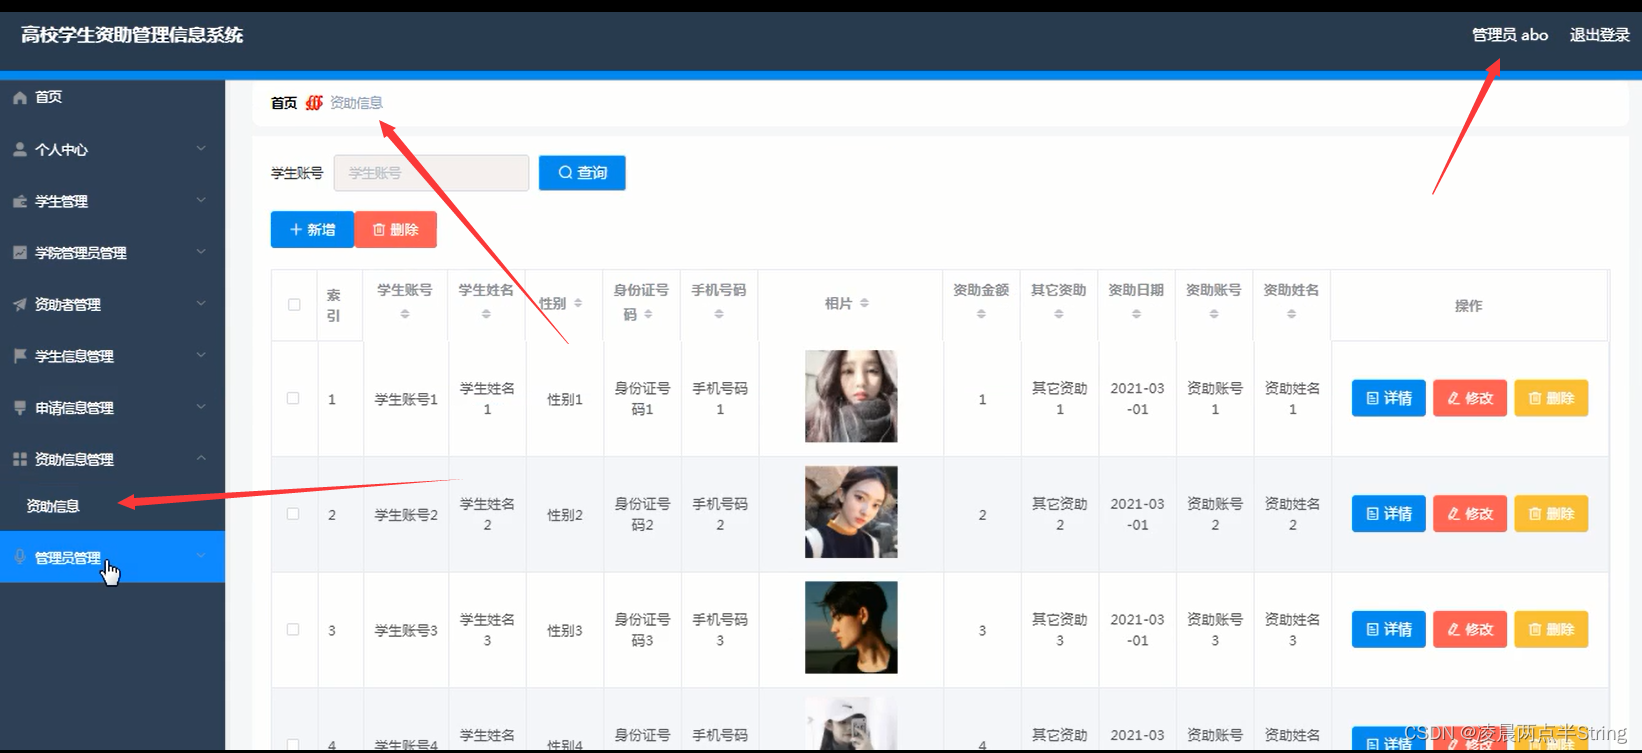The height and width of the screenshot is (753, 1642).
Task: Click 管理员 abo in the top bar
Action: (x=1510, y=35)
